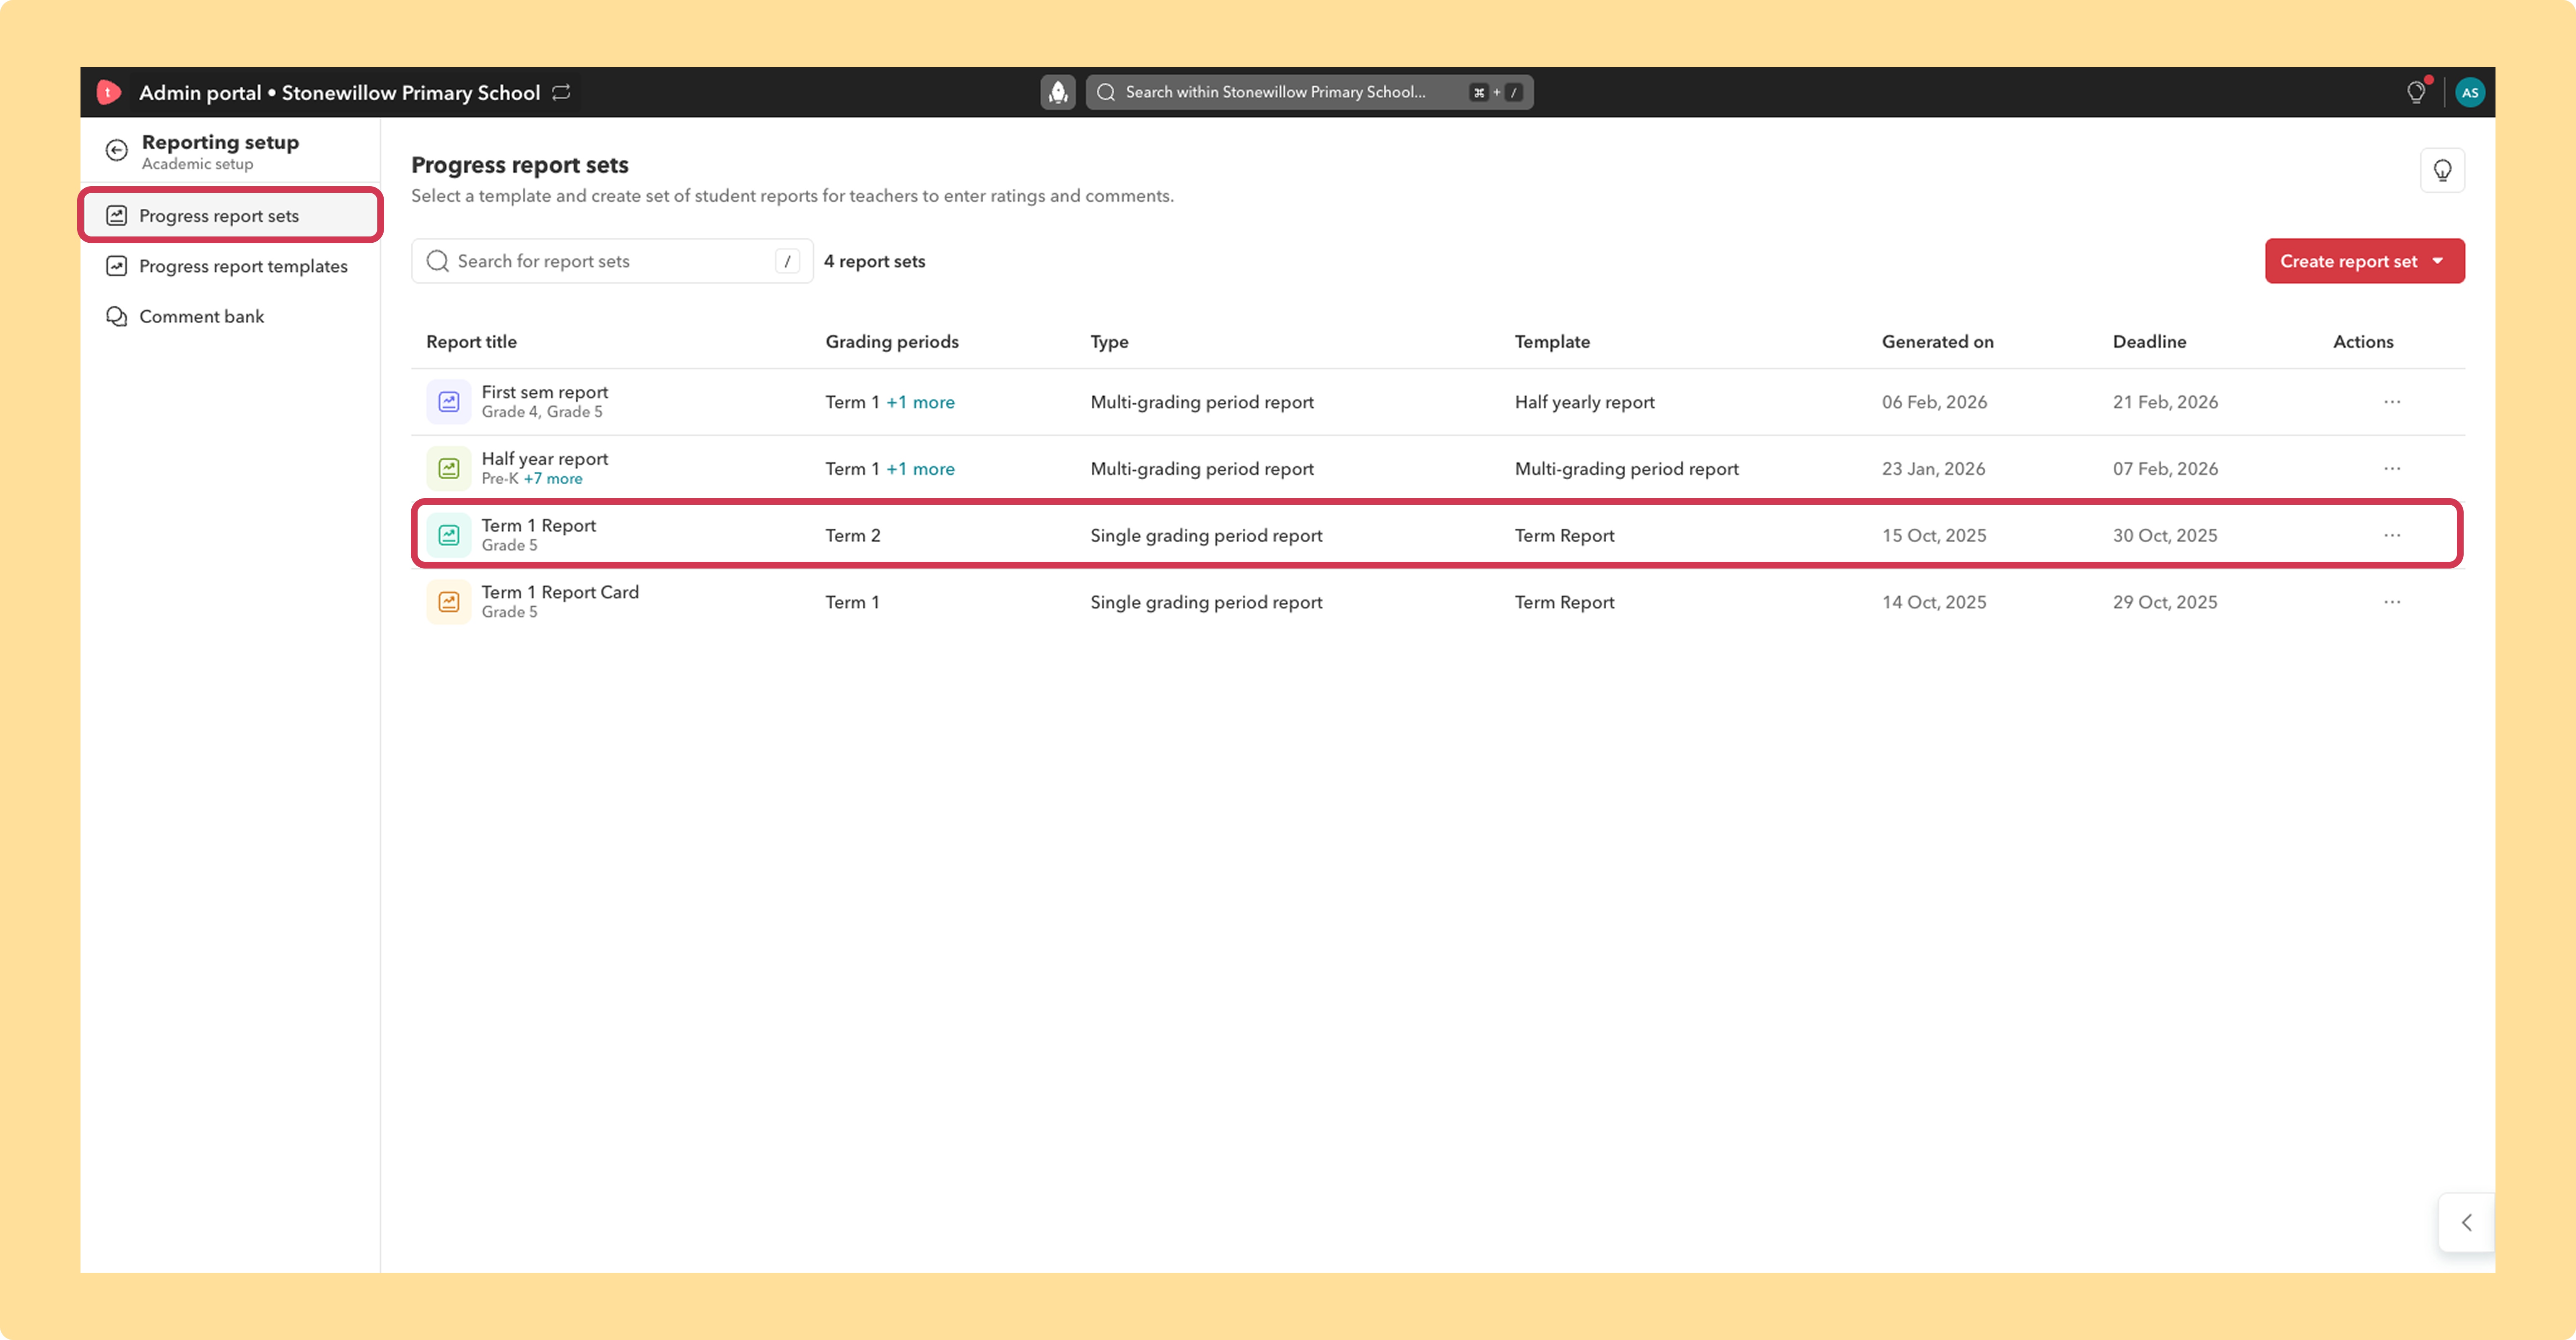Click the 21 Feb, 2026 deadline cell

coord(2165,402)
